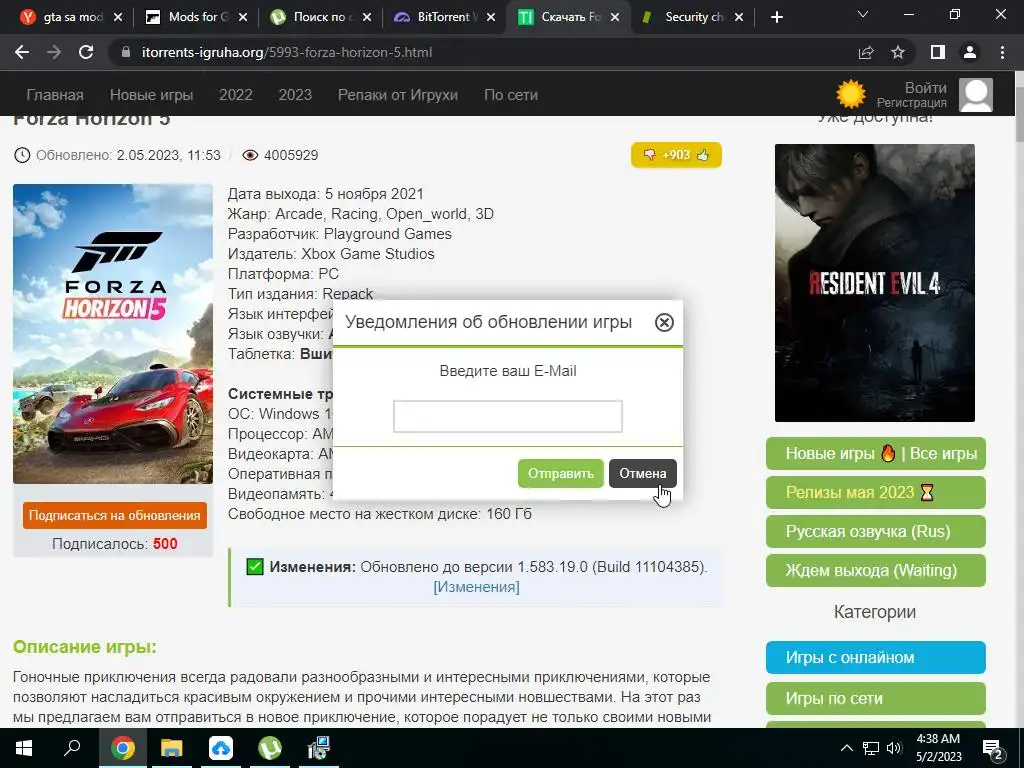Screen dimensions: 1024x768
Task: Open Chrome three-dot menu
Action: click(1002, 52)
